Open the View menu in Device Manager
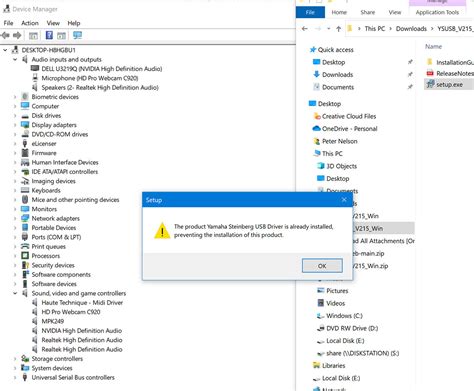Screen dimensions: 474x391 (53, 23)
